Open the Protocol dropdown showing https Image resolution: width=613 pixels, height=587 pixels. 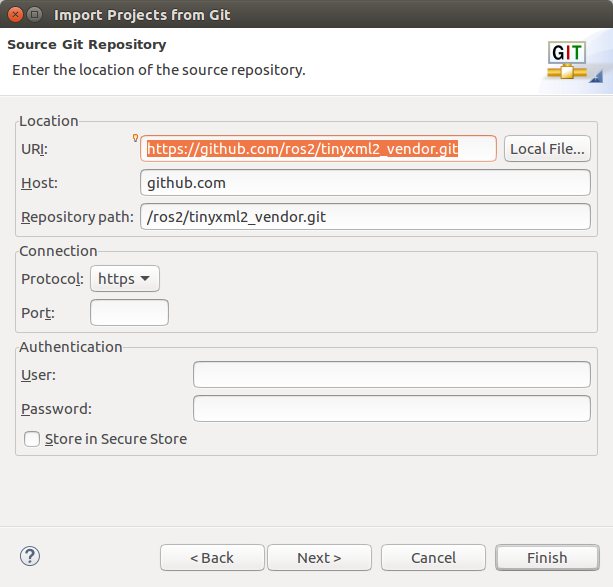pyautogui.click(x=124, y=279)
